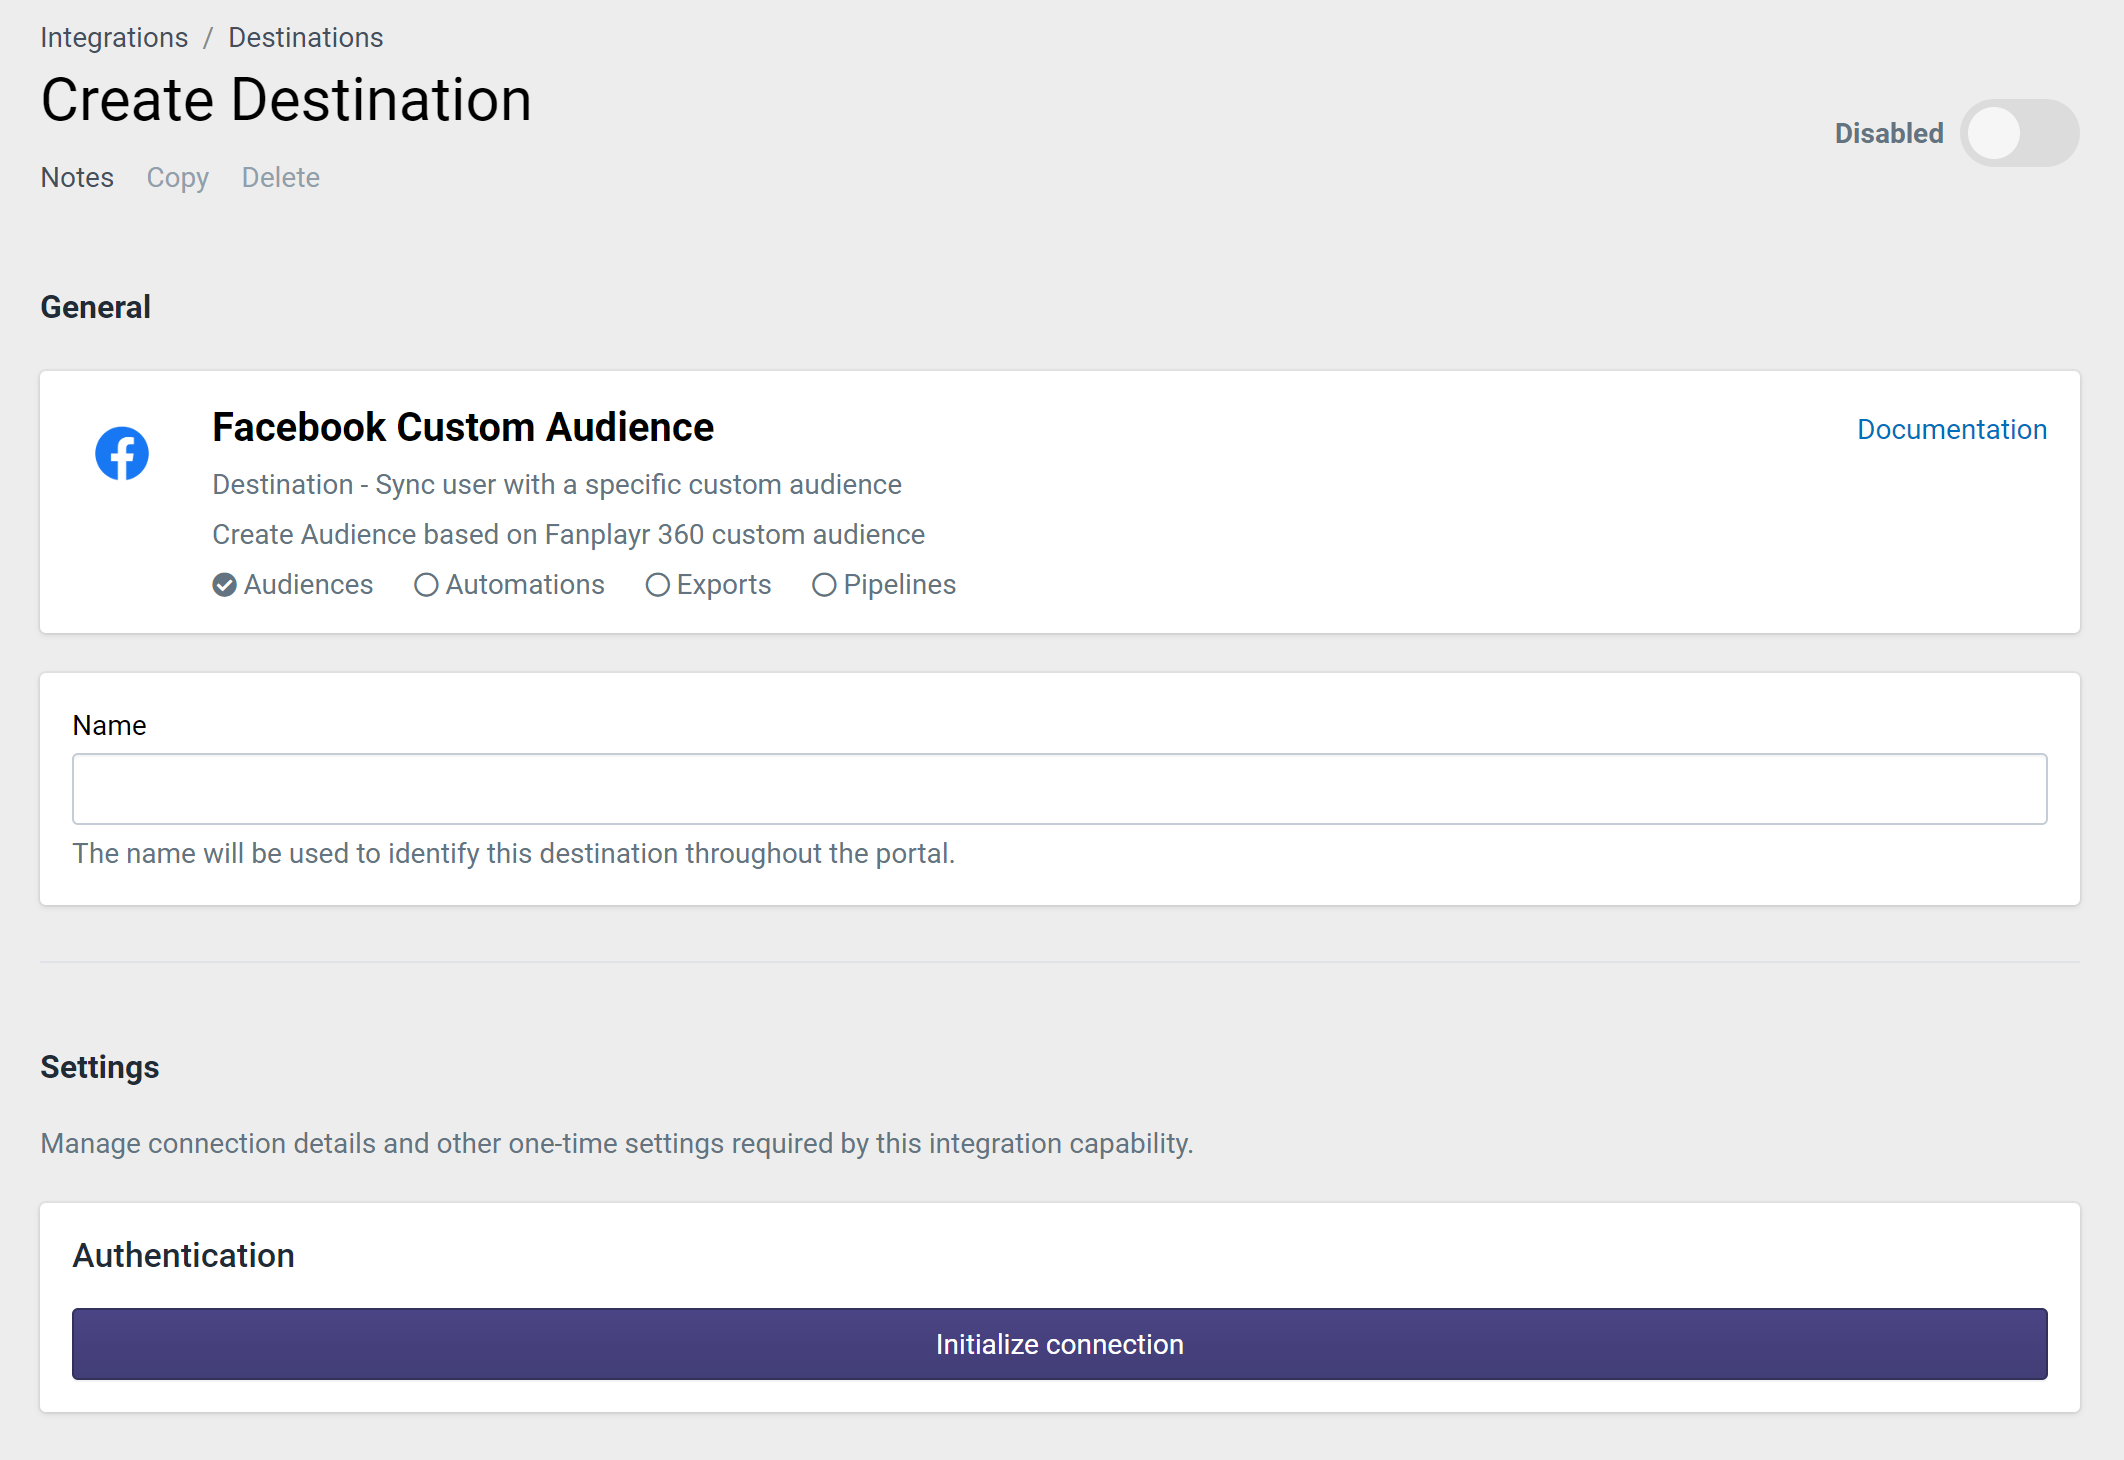Toggle the Audiences checked indicator
Image resolution: width=2124 pixels, height=1460 pixels.
point(225,585)
